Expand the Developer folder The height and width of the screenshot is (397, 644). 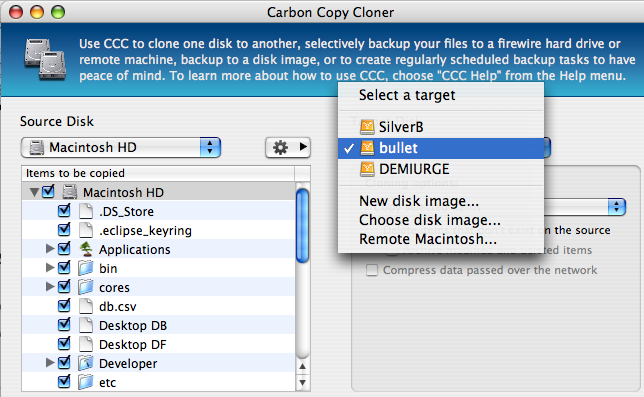[50, 362]
